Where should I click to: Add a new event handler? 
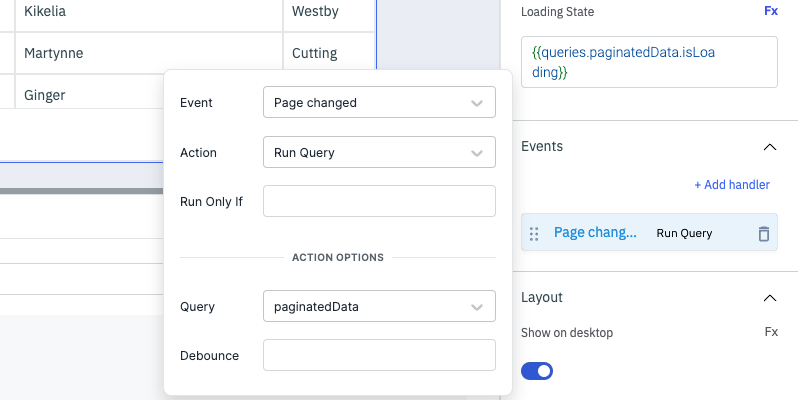pyautogui.click(x=731, y=185)
